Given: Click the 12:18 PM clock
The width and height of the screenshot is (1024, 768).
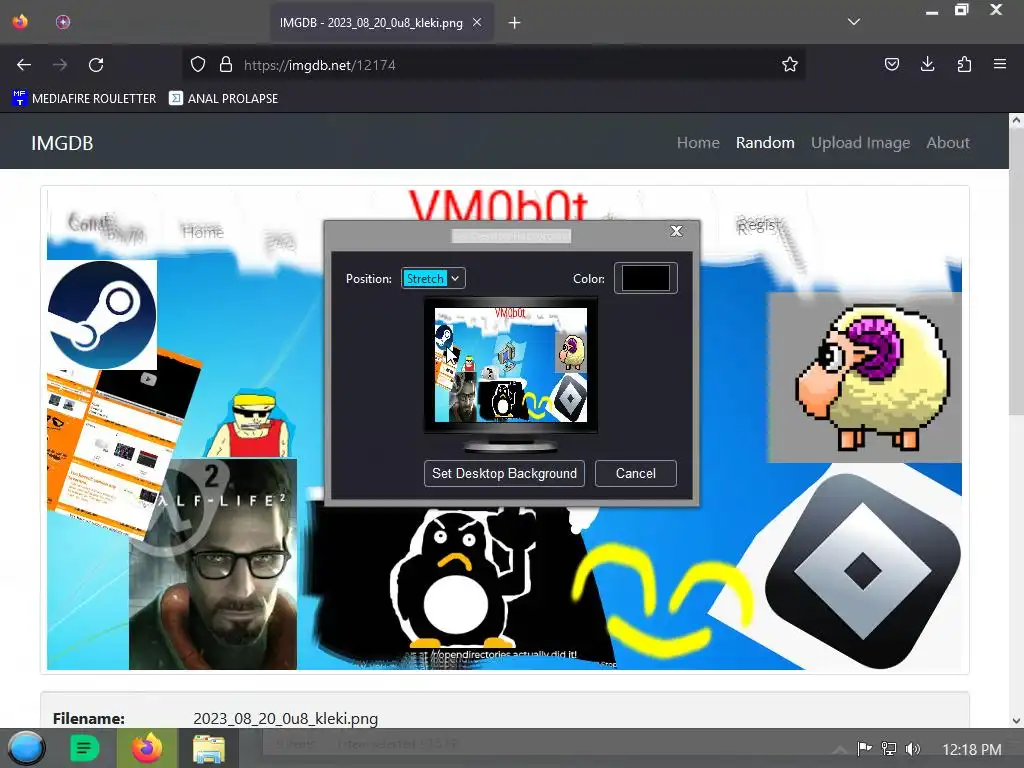Looking at the screenshot, I should pos(972,750).
